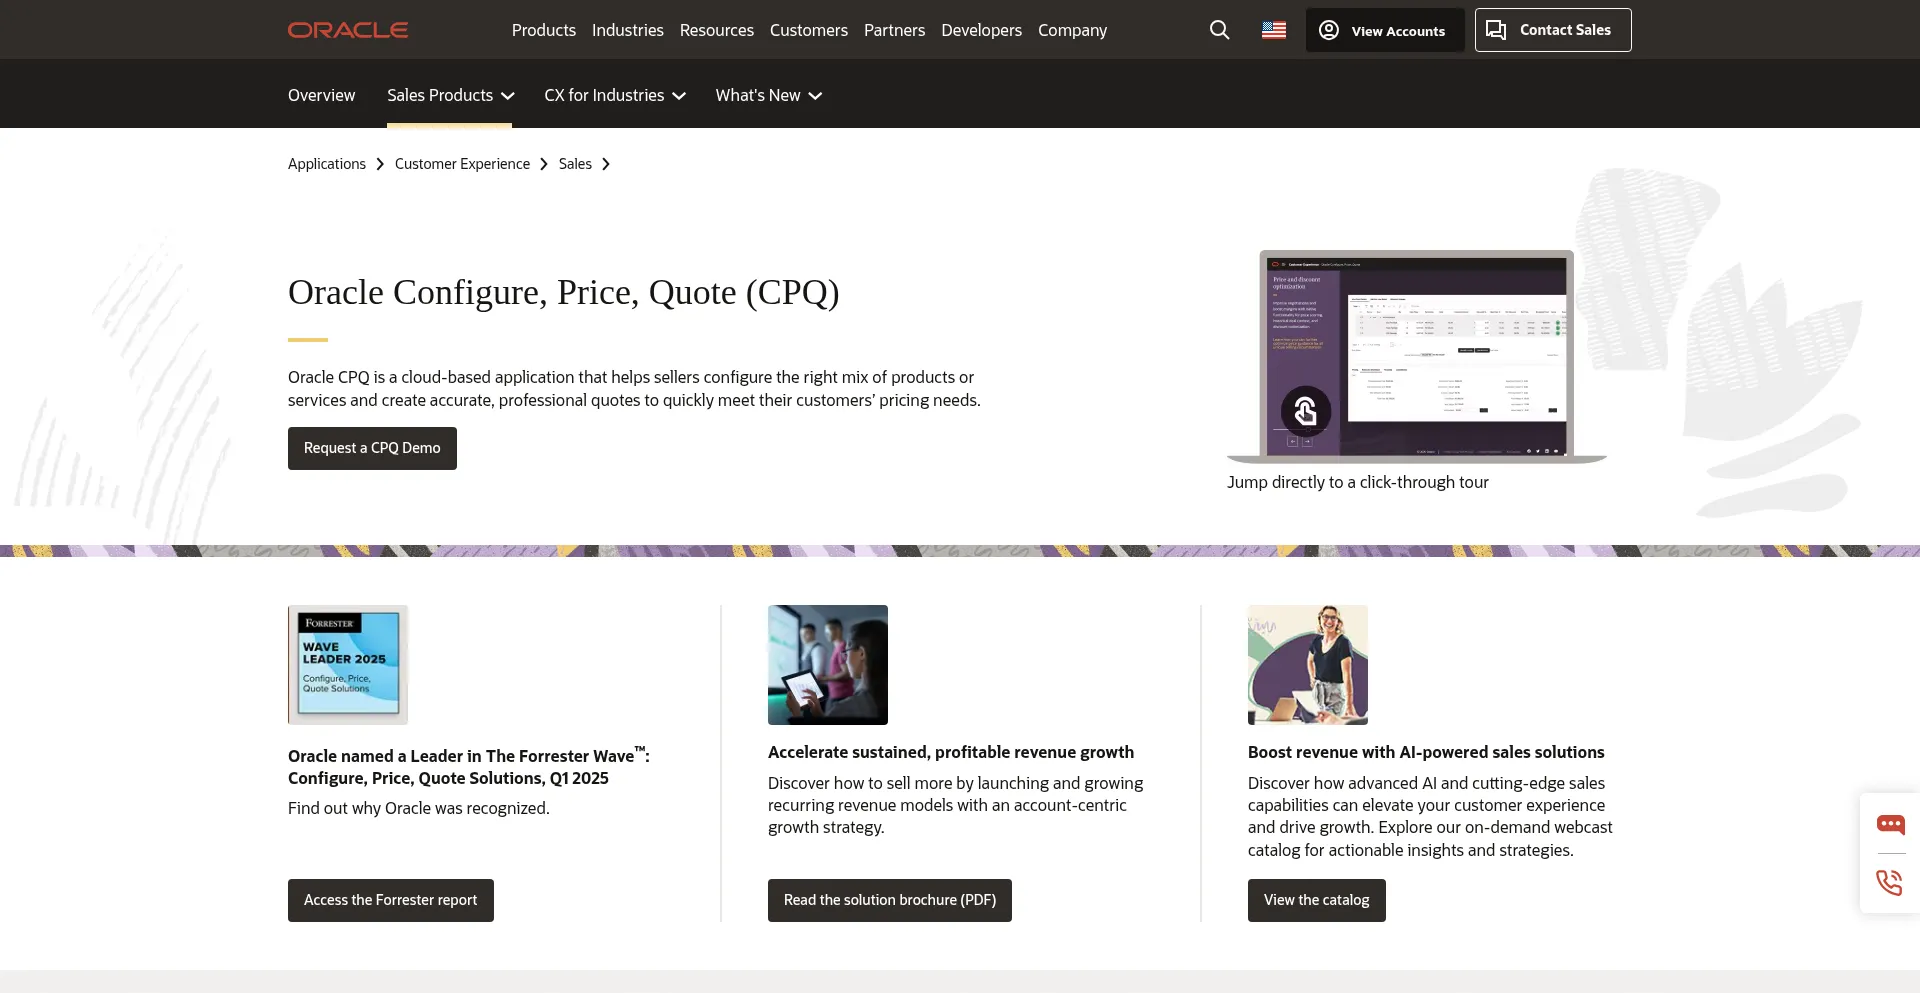Expand the What's New dropdown
This screenshot has width=1920, height=993.
tap(768, 95)
